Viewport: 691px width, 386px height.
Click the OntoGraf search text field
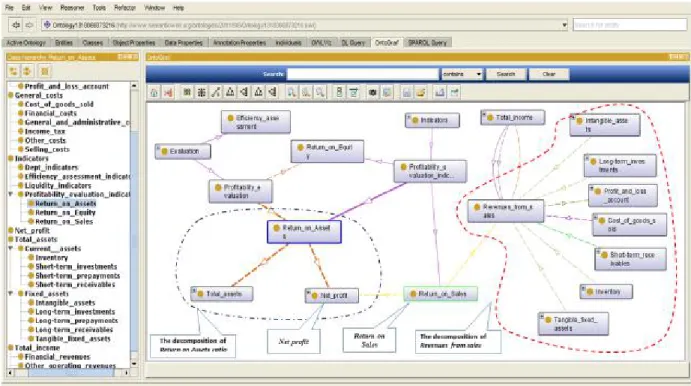pyautogui.click(x=363, y=74)
